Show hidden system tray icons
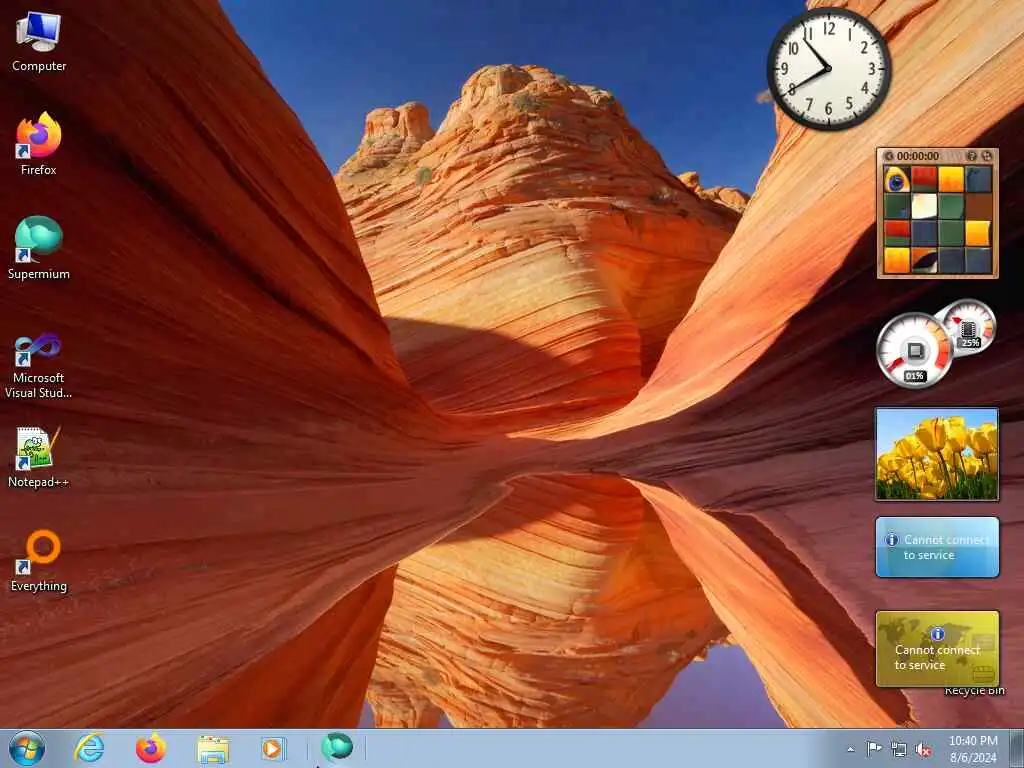 tap(850, 749)
